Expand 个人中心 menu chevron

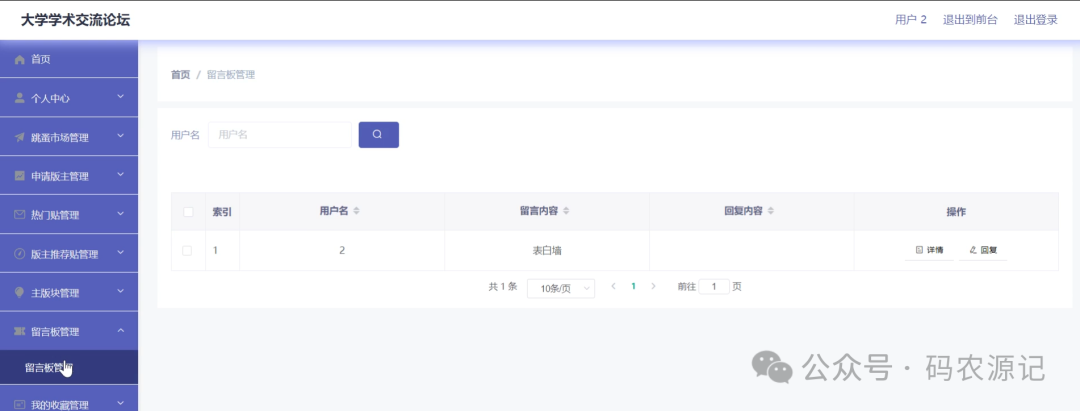tap(121, 96)
